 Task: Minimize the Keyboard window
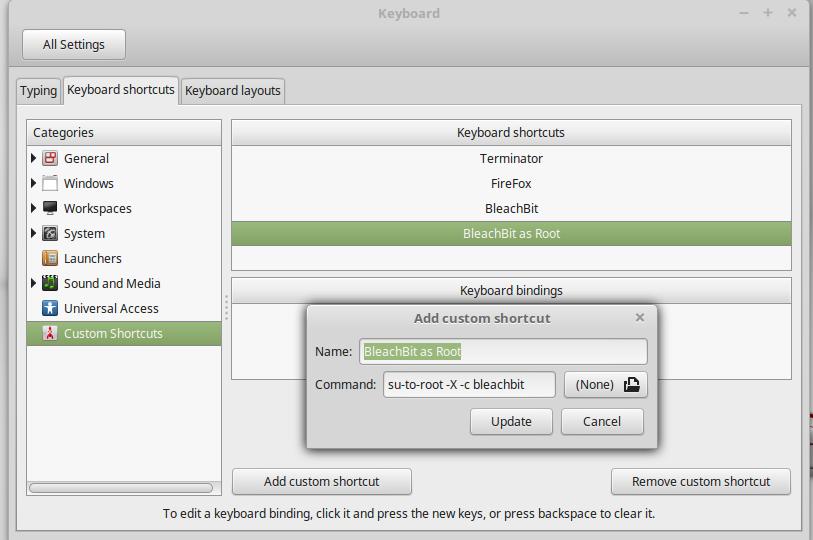744,12
